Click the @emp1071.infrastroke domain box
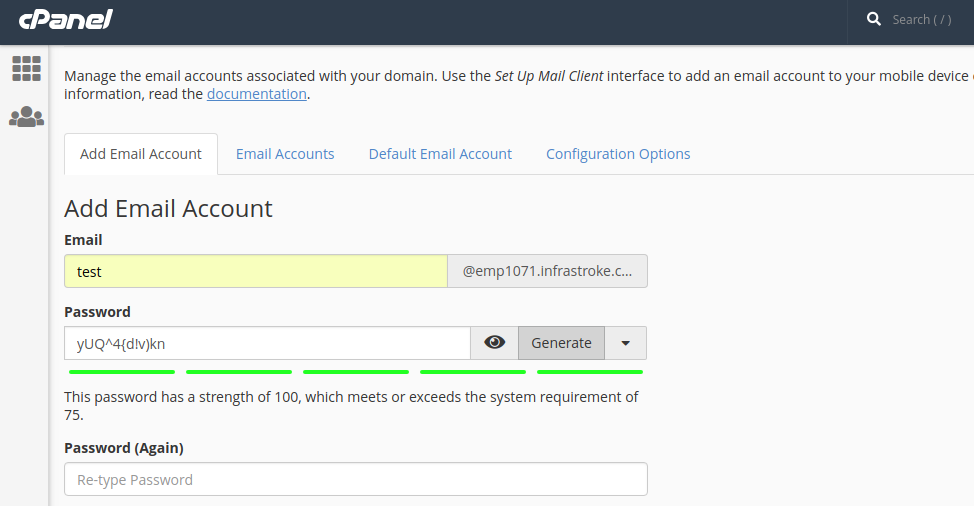The height and width of the screenshot is (506, 974). (547, 271)
